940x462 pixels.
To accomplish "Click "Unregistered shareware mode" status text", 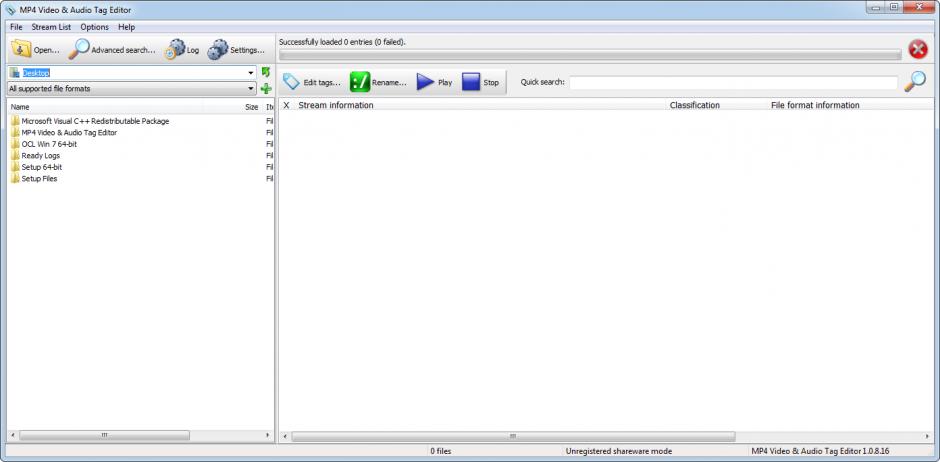I will 619,451.
